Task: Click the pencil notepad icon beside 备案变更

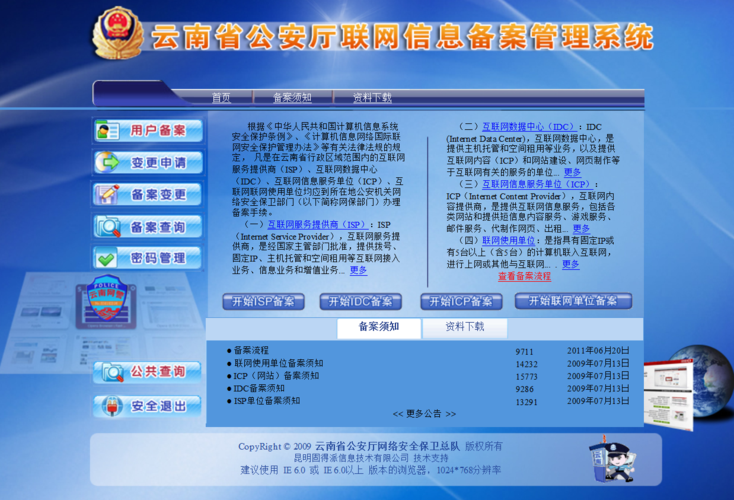Action: click(x=107, y=194)
